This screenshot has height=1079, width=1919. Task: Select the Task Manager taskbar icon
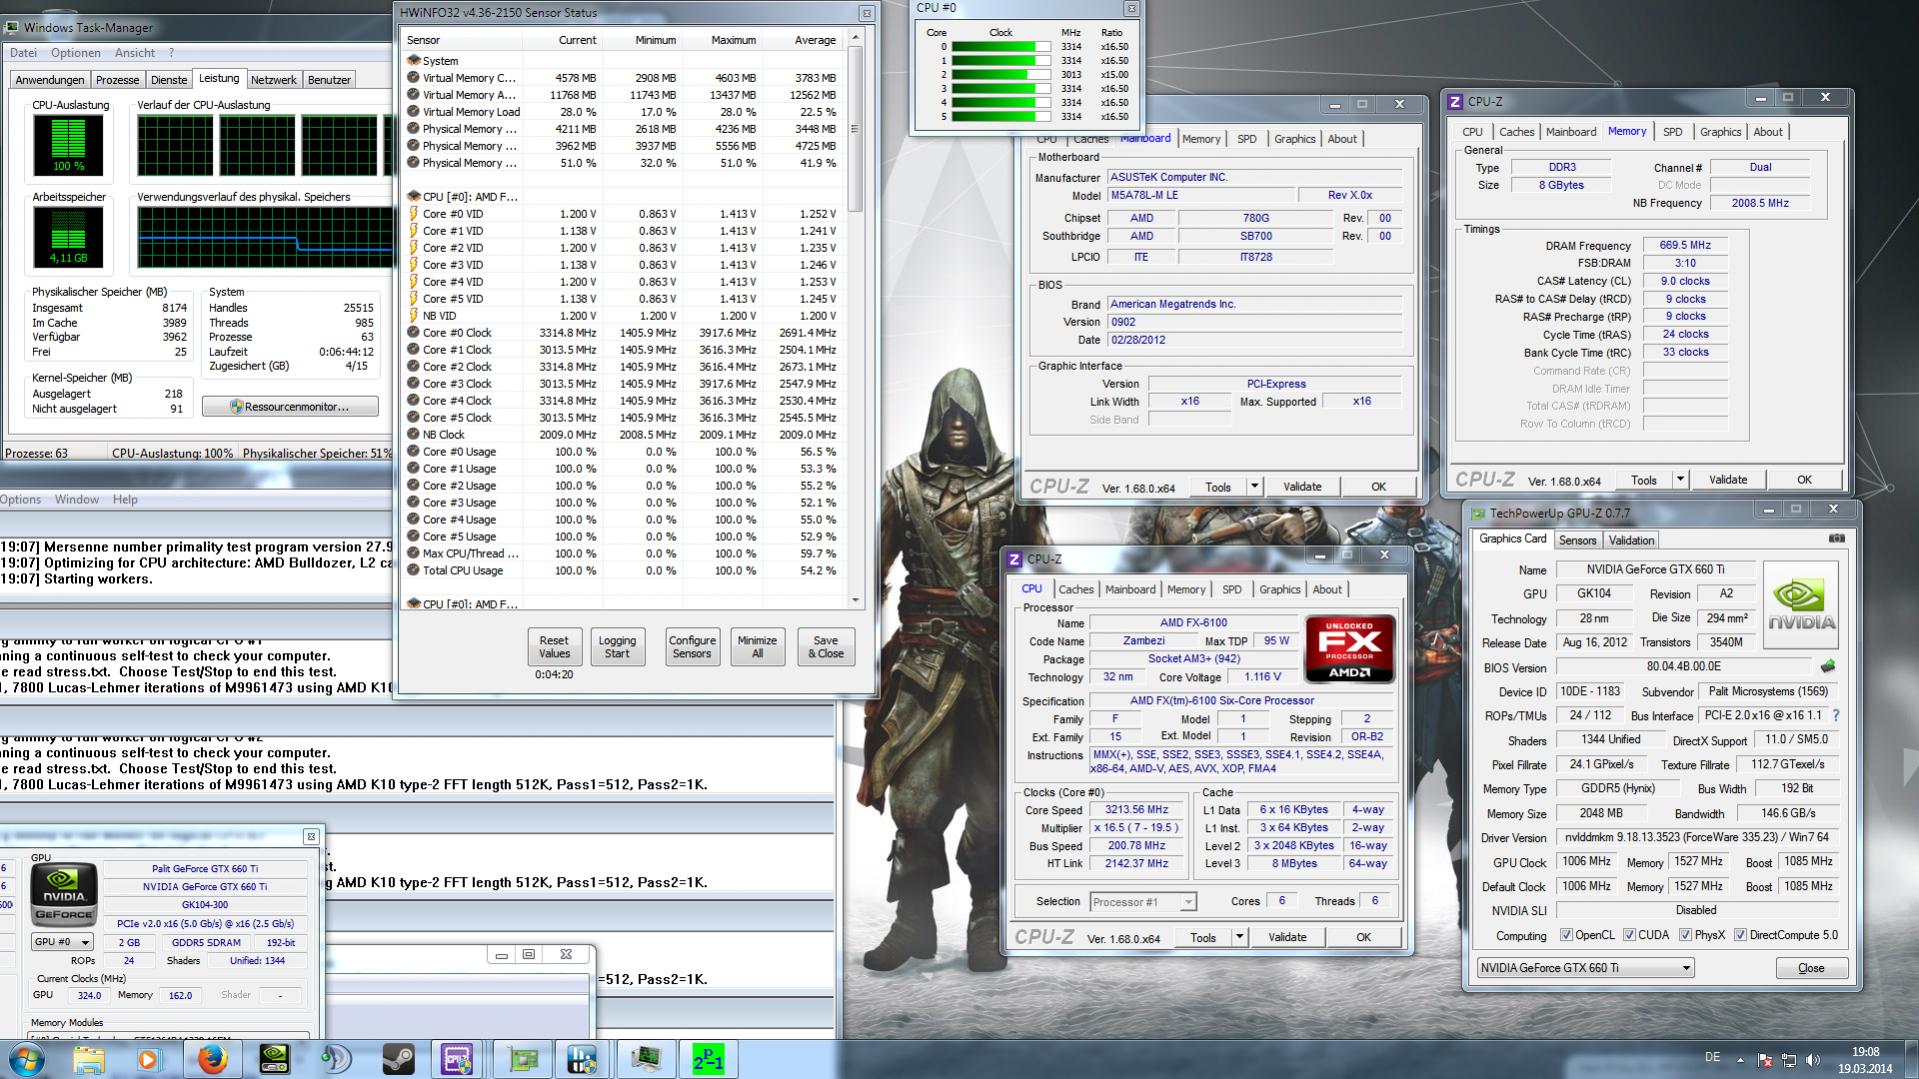(x=646, y=1060)
